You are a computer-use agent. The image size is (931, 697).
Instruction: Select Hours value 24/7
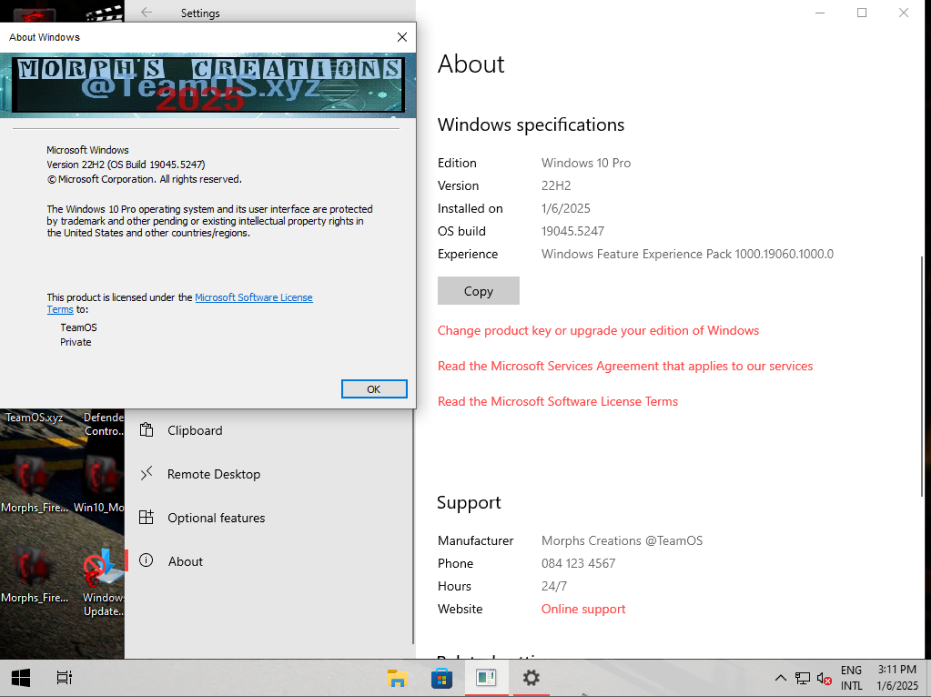(x=553, y=586)
